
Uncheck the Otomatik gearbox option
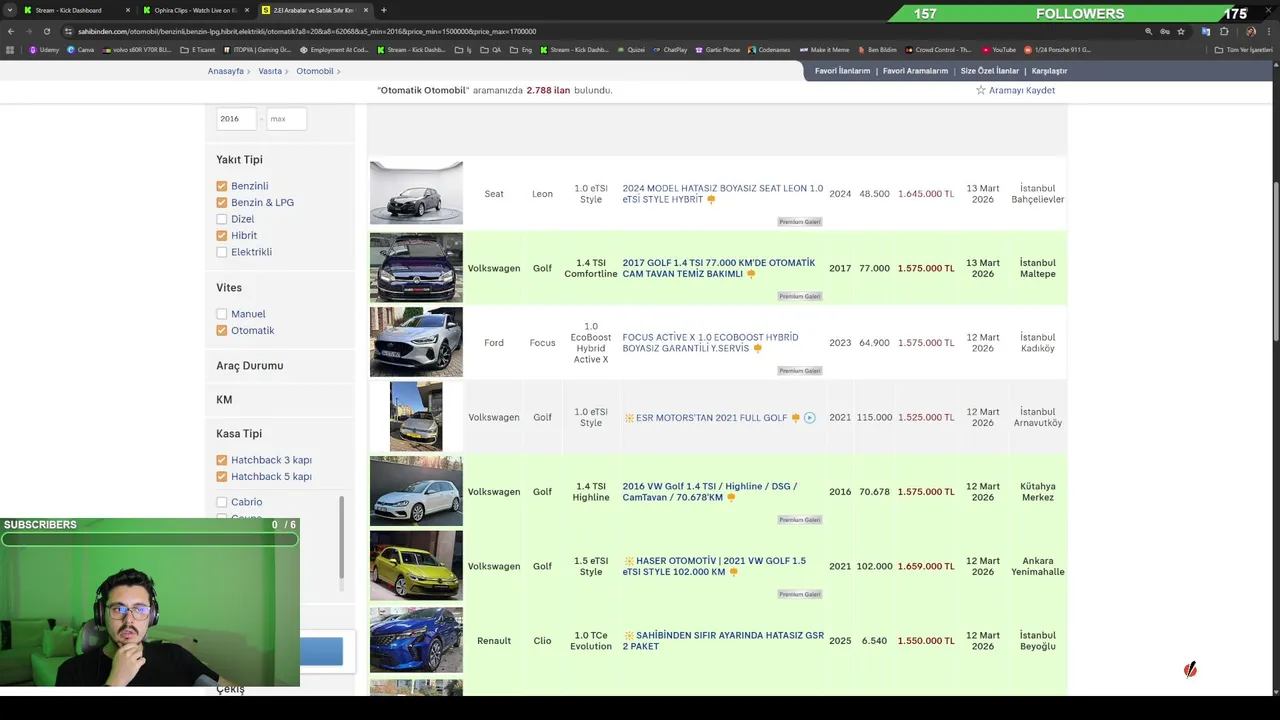pos(221,331)
